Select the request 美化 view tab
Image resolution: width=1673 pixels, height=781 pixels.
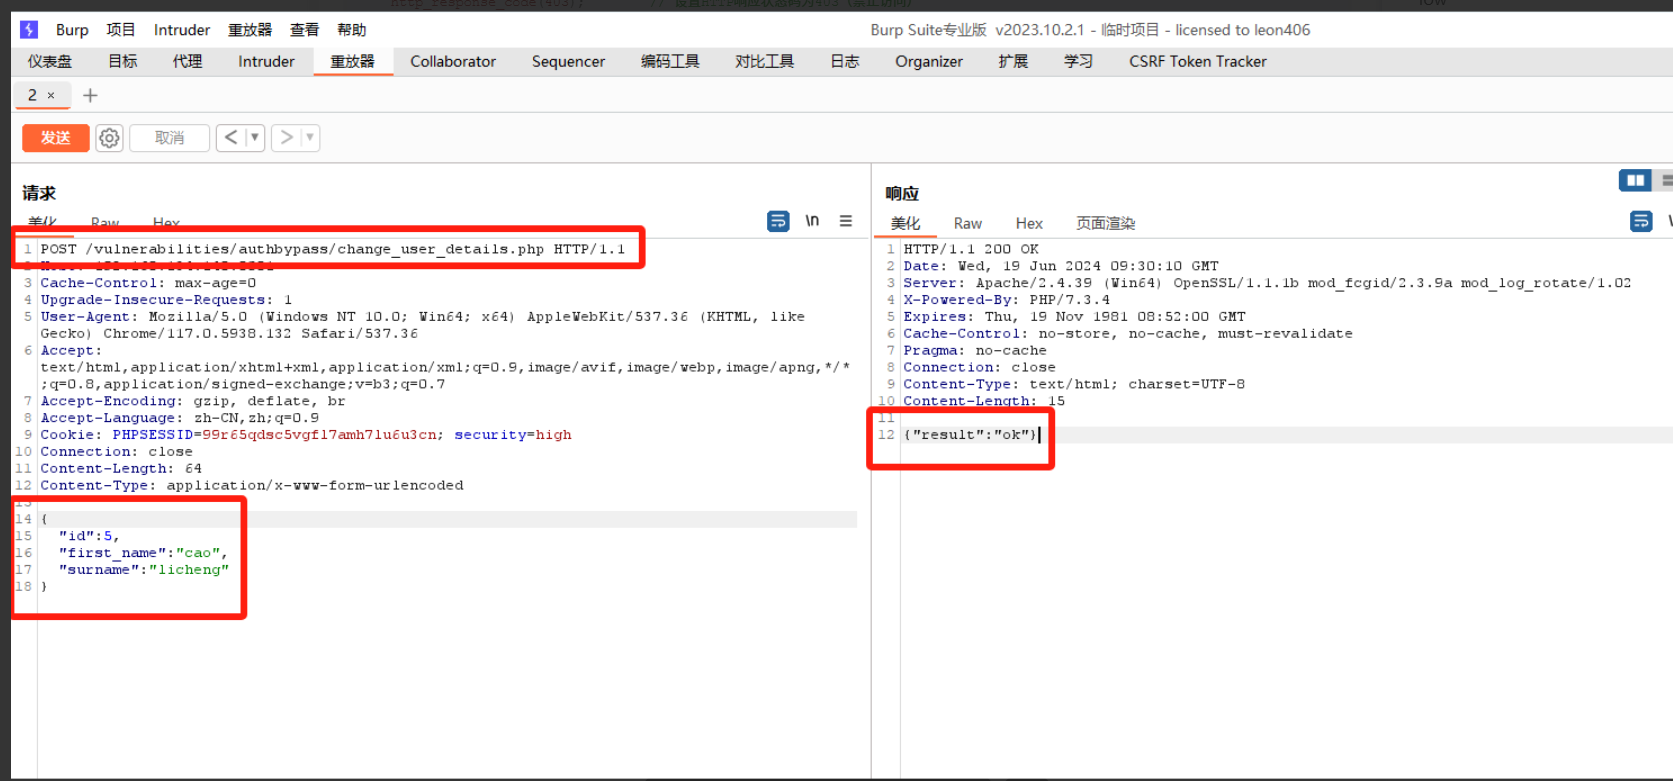[x=42, y=222]
